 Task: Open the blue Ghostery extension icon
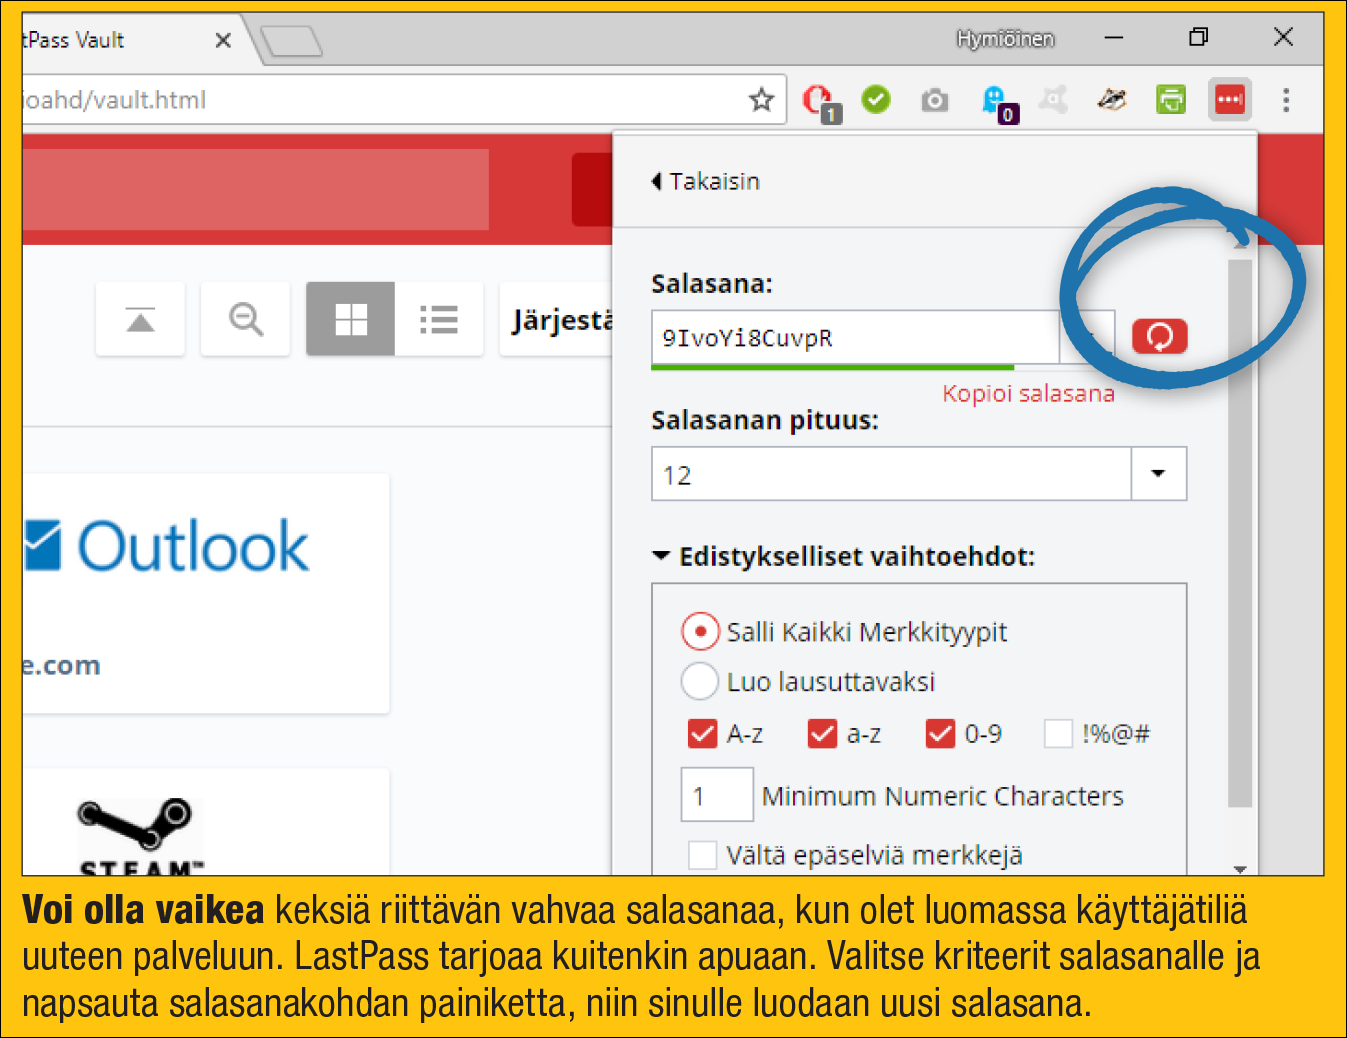click(997, 102)
